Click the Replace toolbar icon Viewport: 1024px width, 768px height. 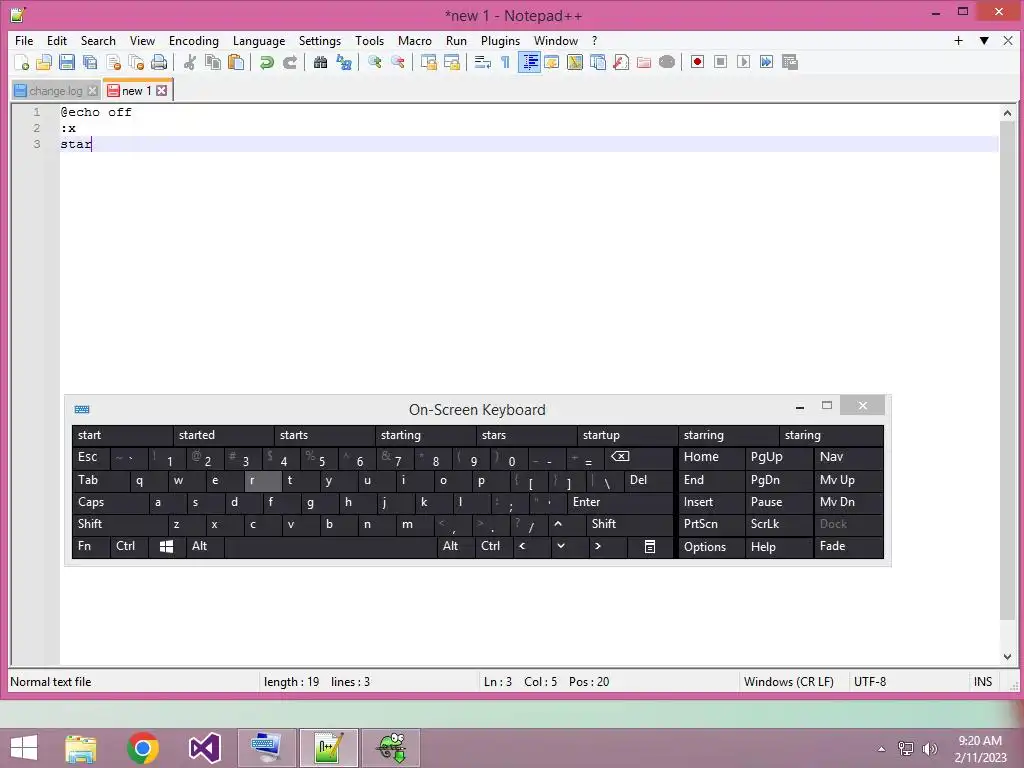coord(344,62)
